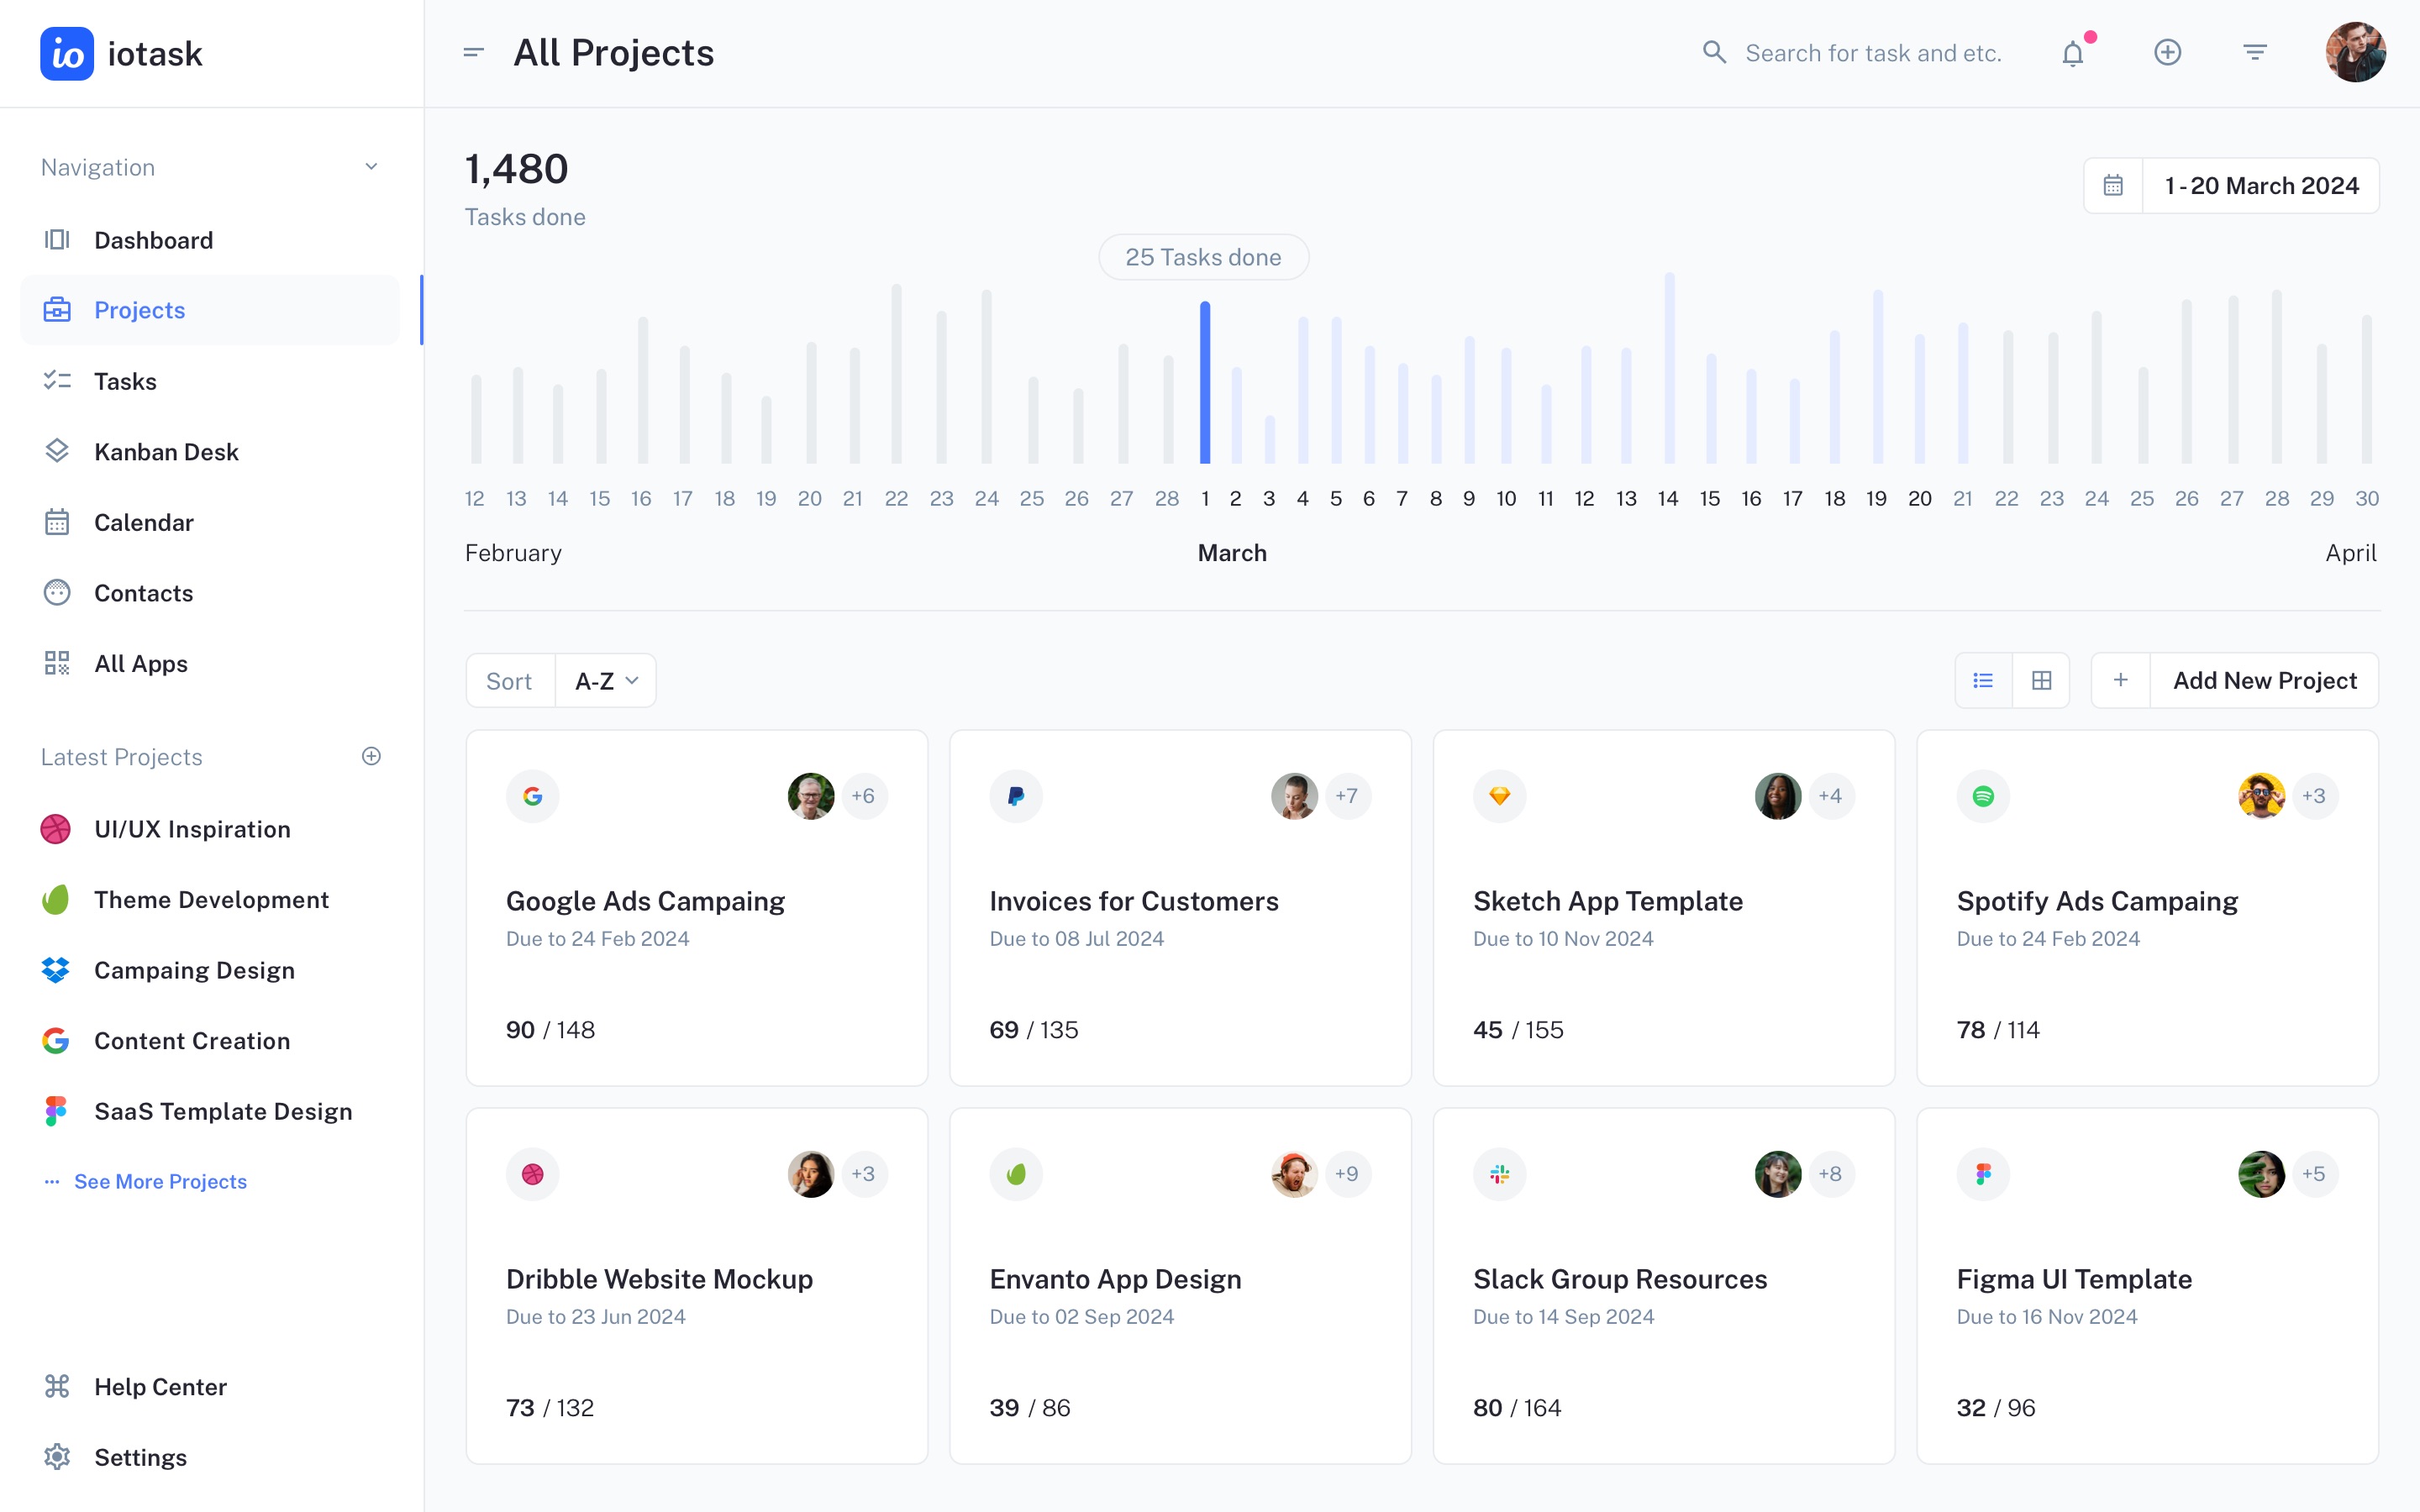Select the highlighted March 1 chart bar

point(1205,382)
